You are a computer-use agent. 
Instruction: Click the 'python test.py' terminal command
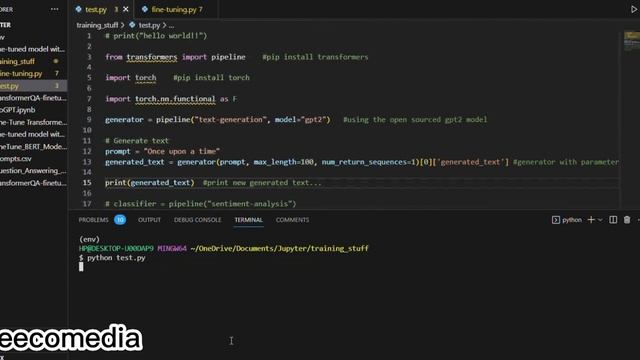[x=116, y=258]
